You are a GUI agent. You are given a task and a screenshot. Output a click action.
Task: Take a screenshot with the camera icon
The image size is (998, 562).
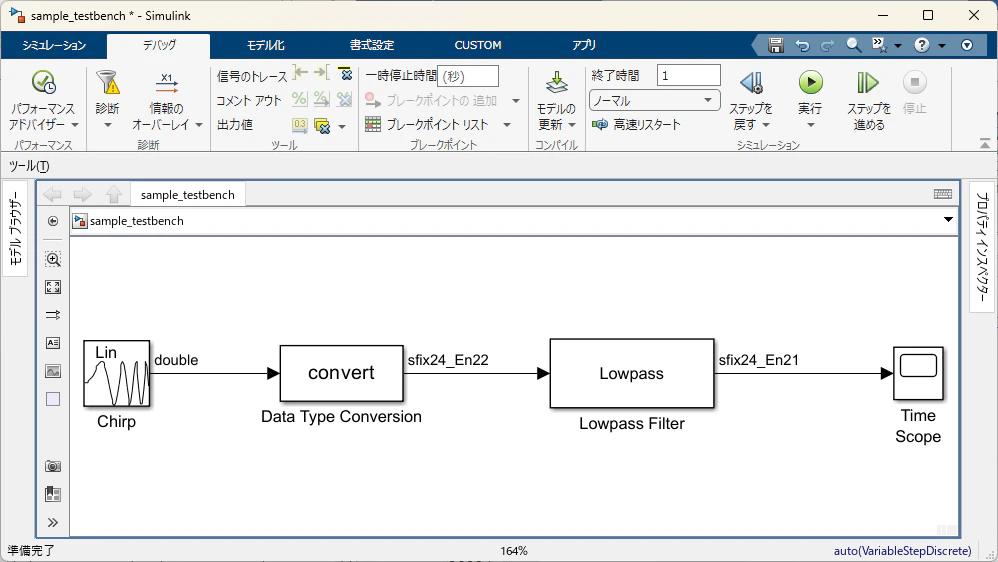[53, 467]
